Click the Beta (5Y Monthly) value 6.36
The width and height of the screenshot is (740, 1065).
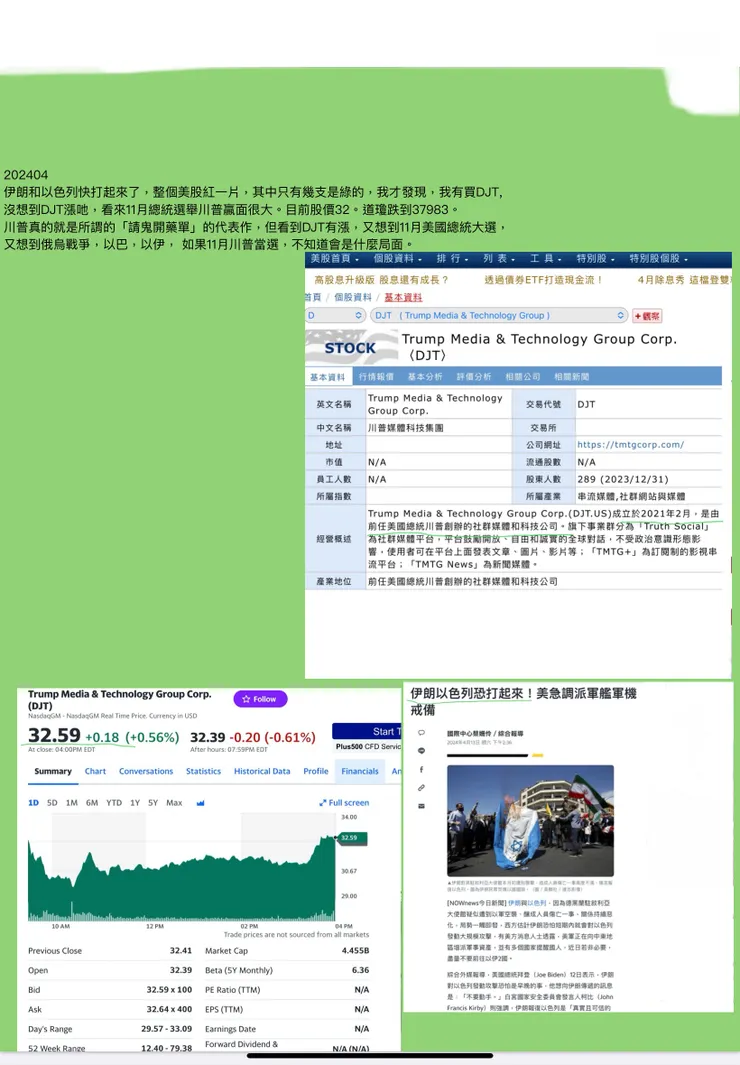pos(360,971)
